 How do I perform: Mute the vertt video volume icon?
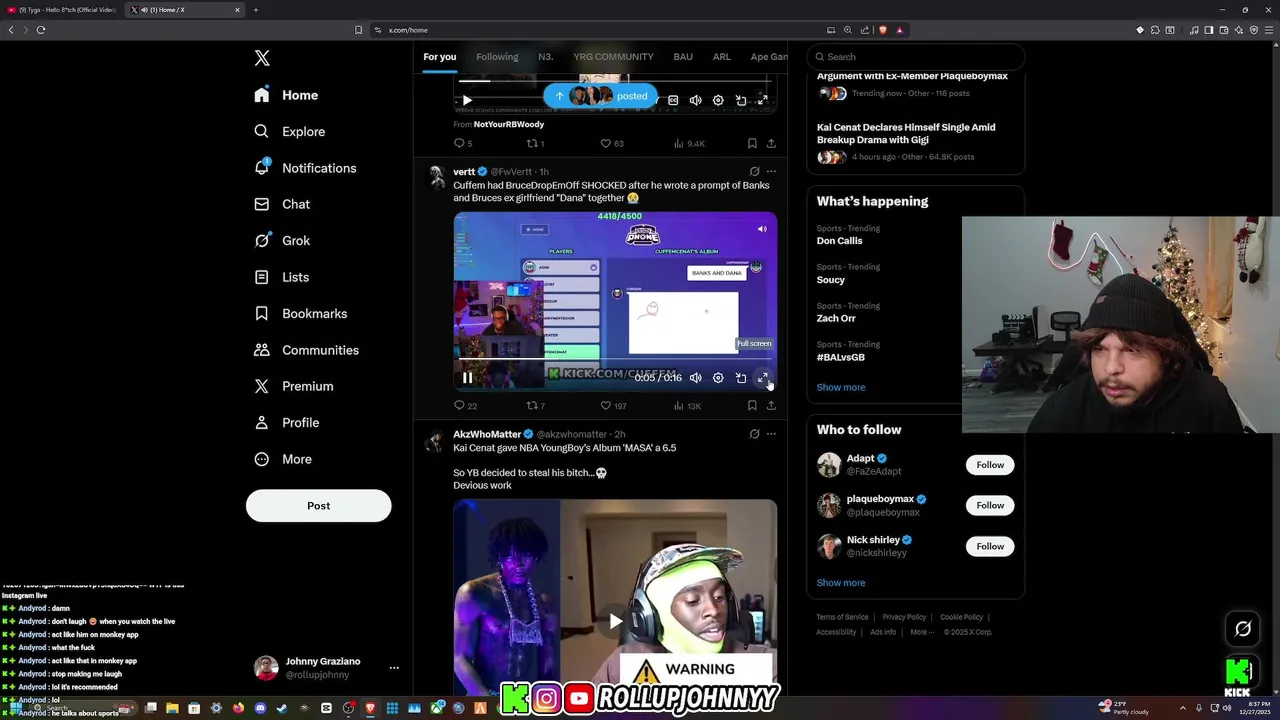[x=696, y=378]
